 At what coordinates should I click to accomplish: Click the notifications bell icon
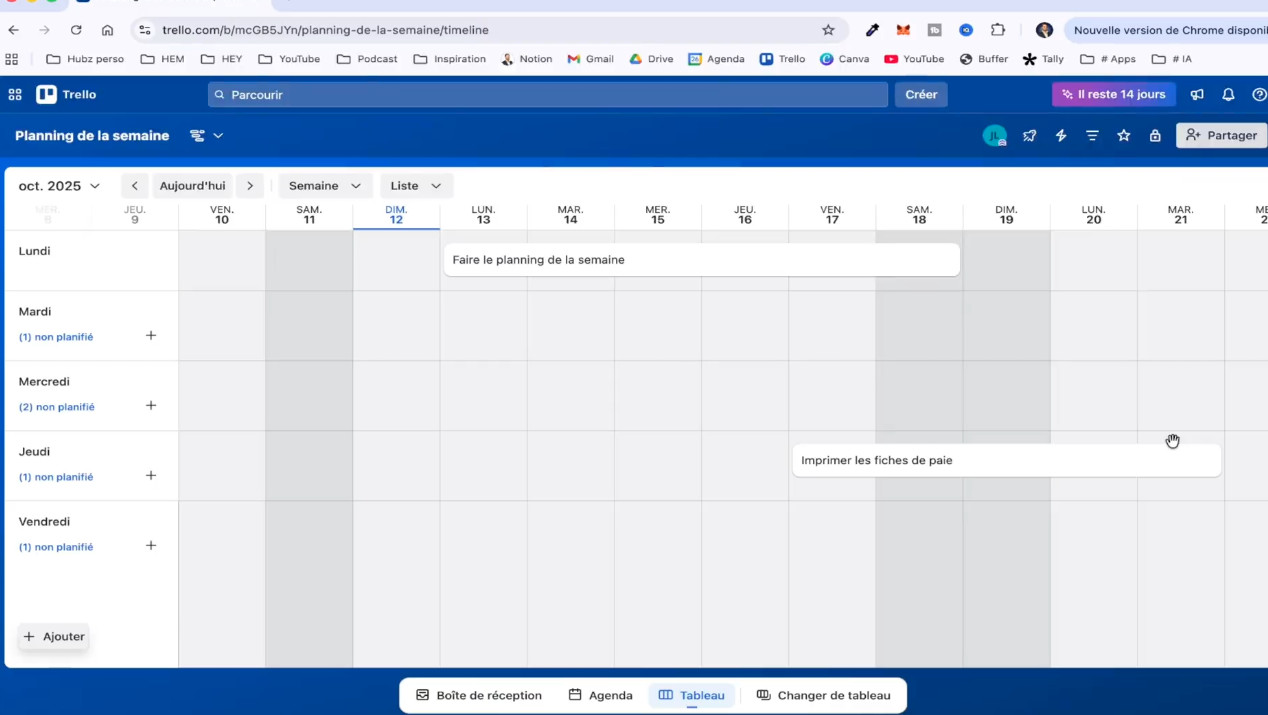click(1228, 94)
